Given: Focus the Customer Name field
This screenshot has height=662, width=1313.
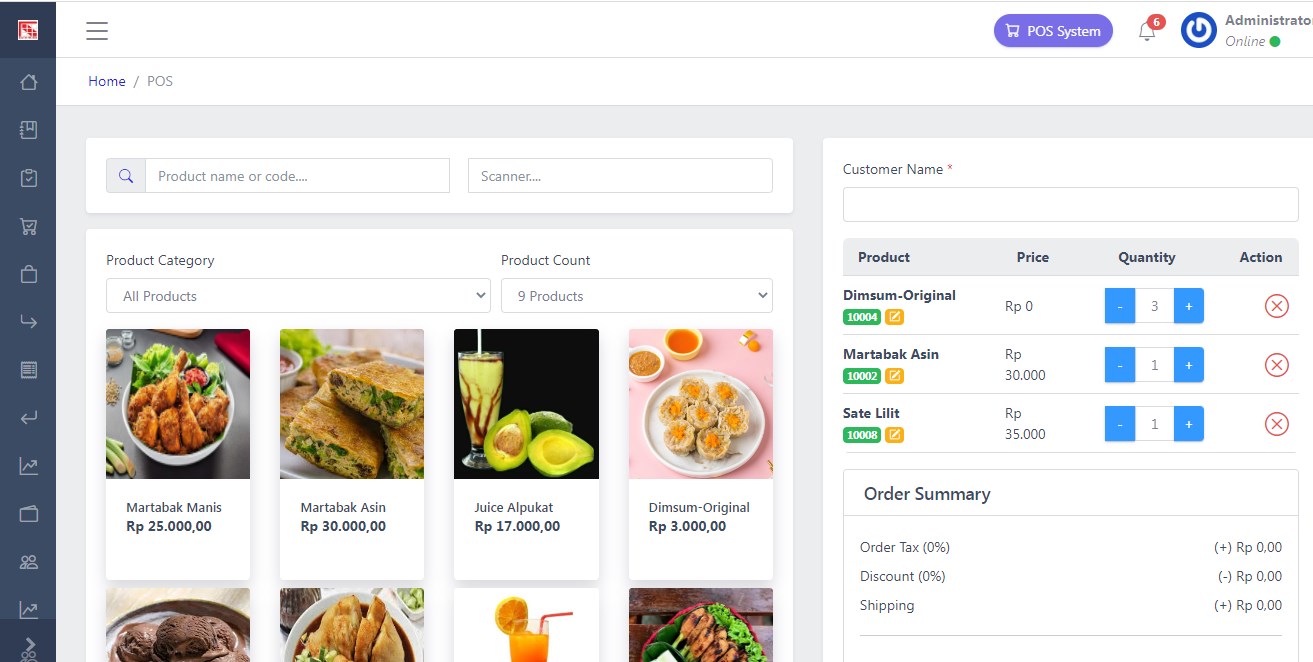Looking at the screenshot, I should pyautogui.click(x=1070, y=204).
